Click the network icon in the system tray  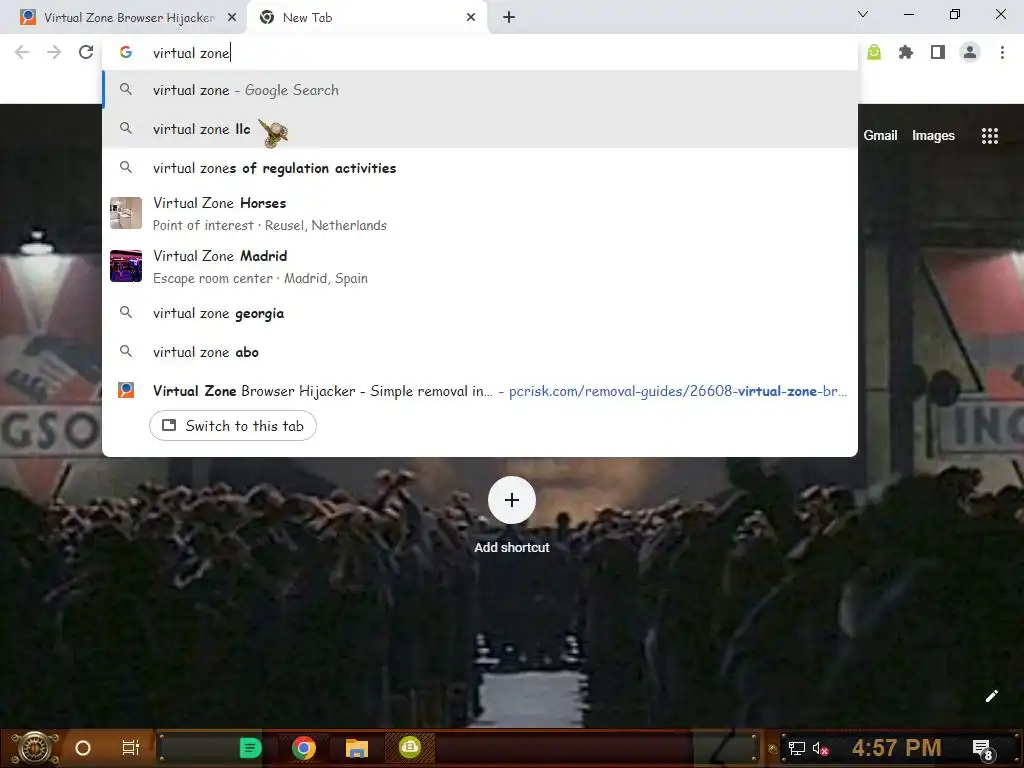(x=797, y=748)
